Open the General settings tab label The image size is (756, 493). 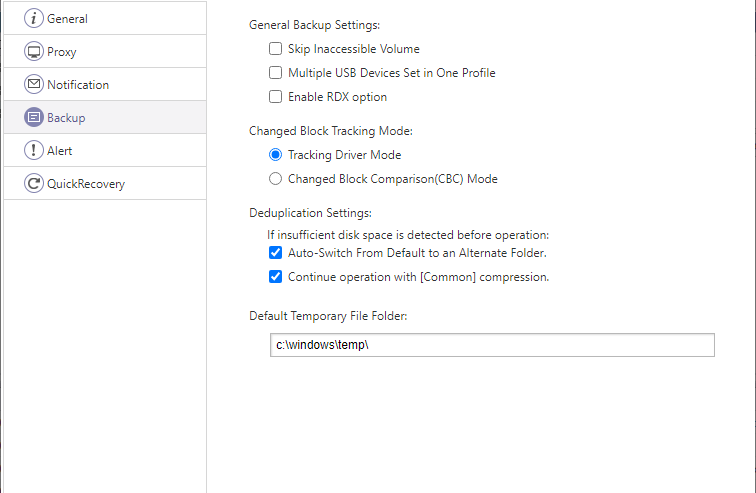(67, 18)
